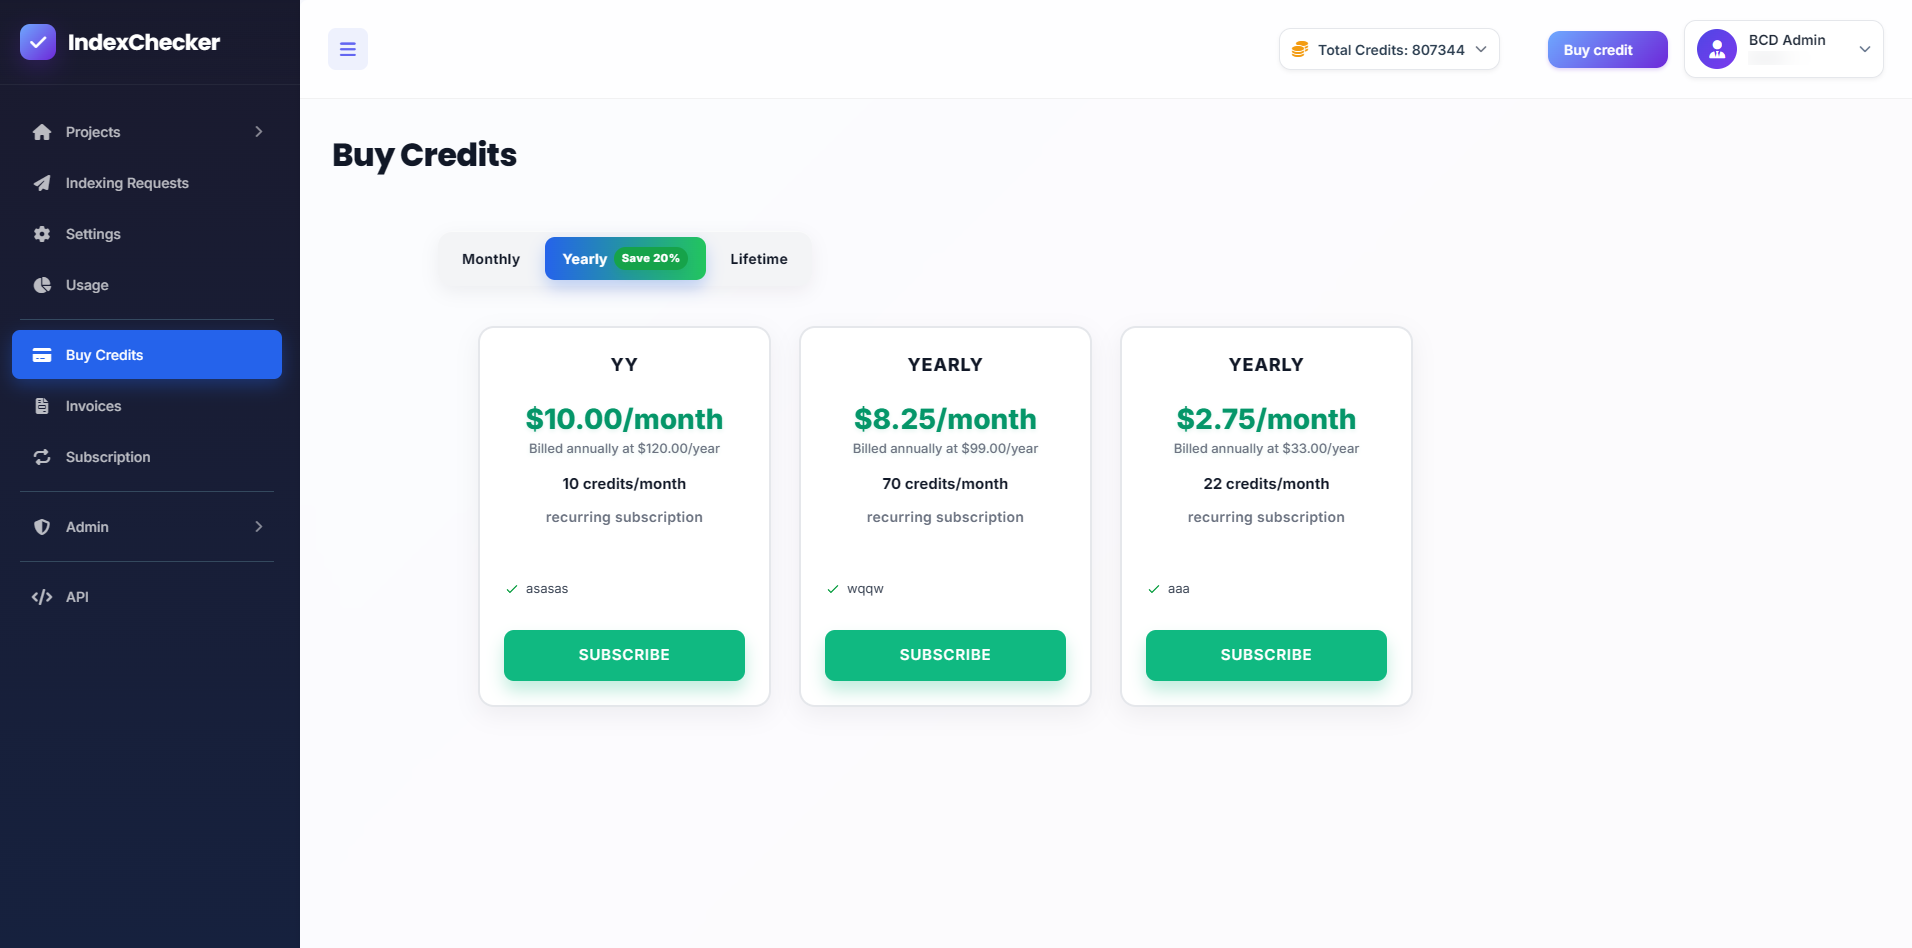Expand the Projects submenu chevron

[x=259, y=132]
